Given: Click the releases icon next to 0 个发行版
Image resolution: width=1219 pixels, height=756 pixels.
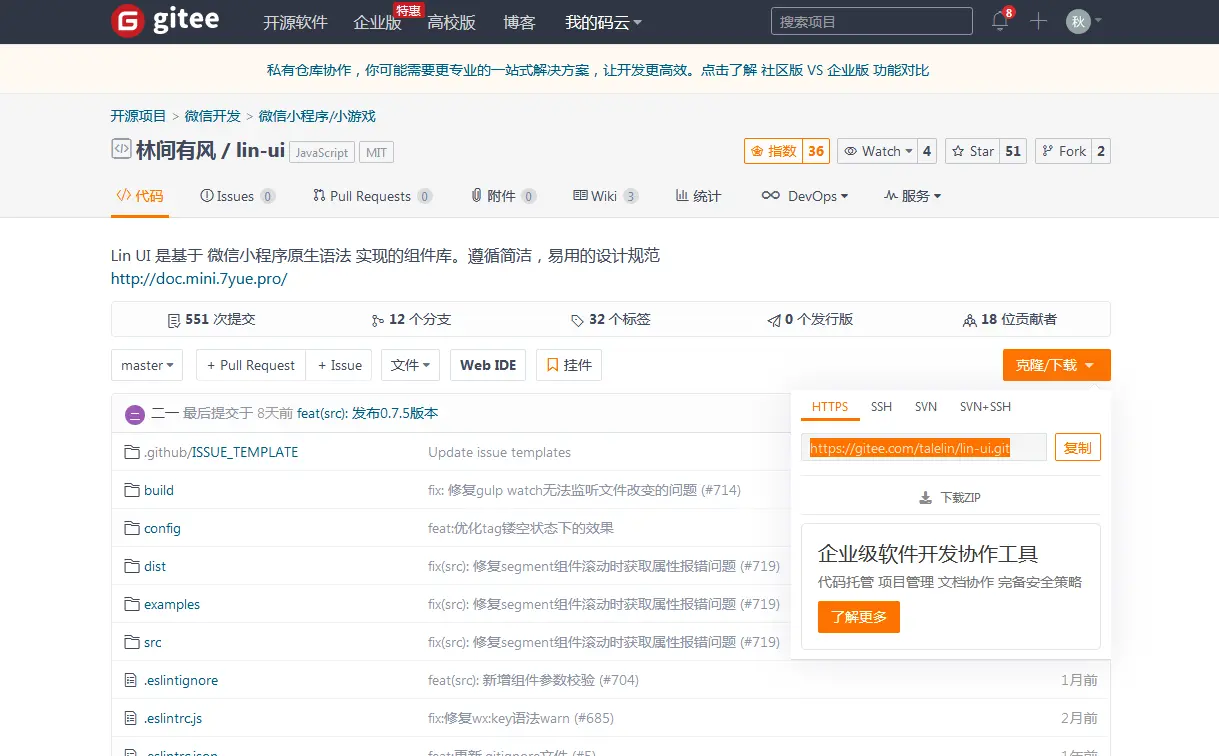Looking at the screenshot, I should [773, 320].
